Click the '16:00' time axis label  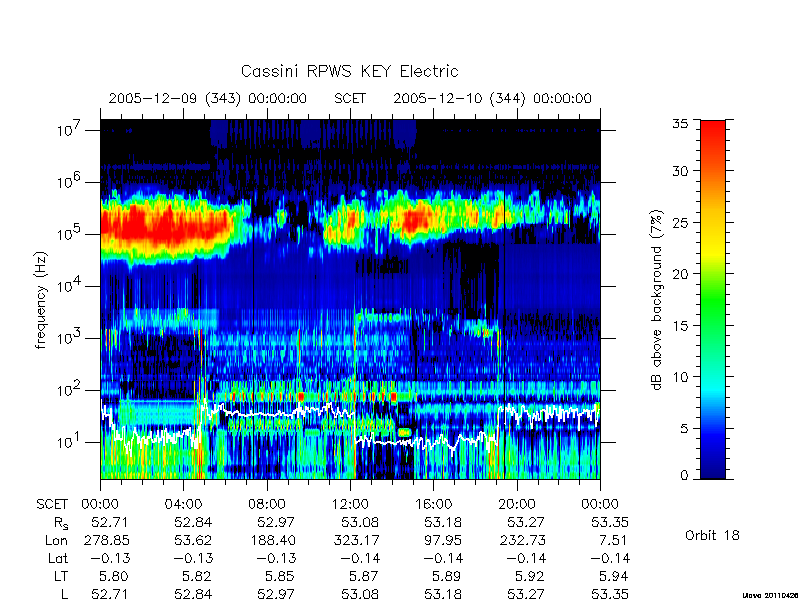coord(433,504)
